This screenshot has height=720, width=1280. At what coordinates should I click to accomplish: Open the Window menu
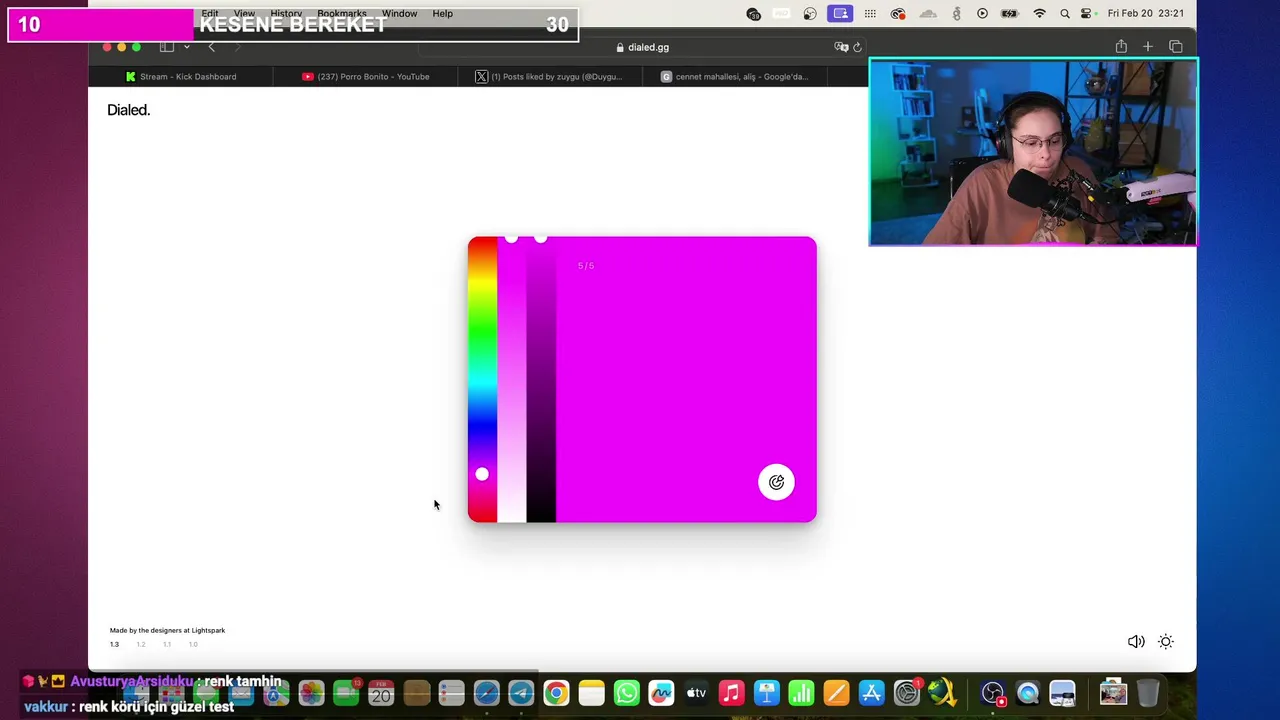pos(399,14)
